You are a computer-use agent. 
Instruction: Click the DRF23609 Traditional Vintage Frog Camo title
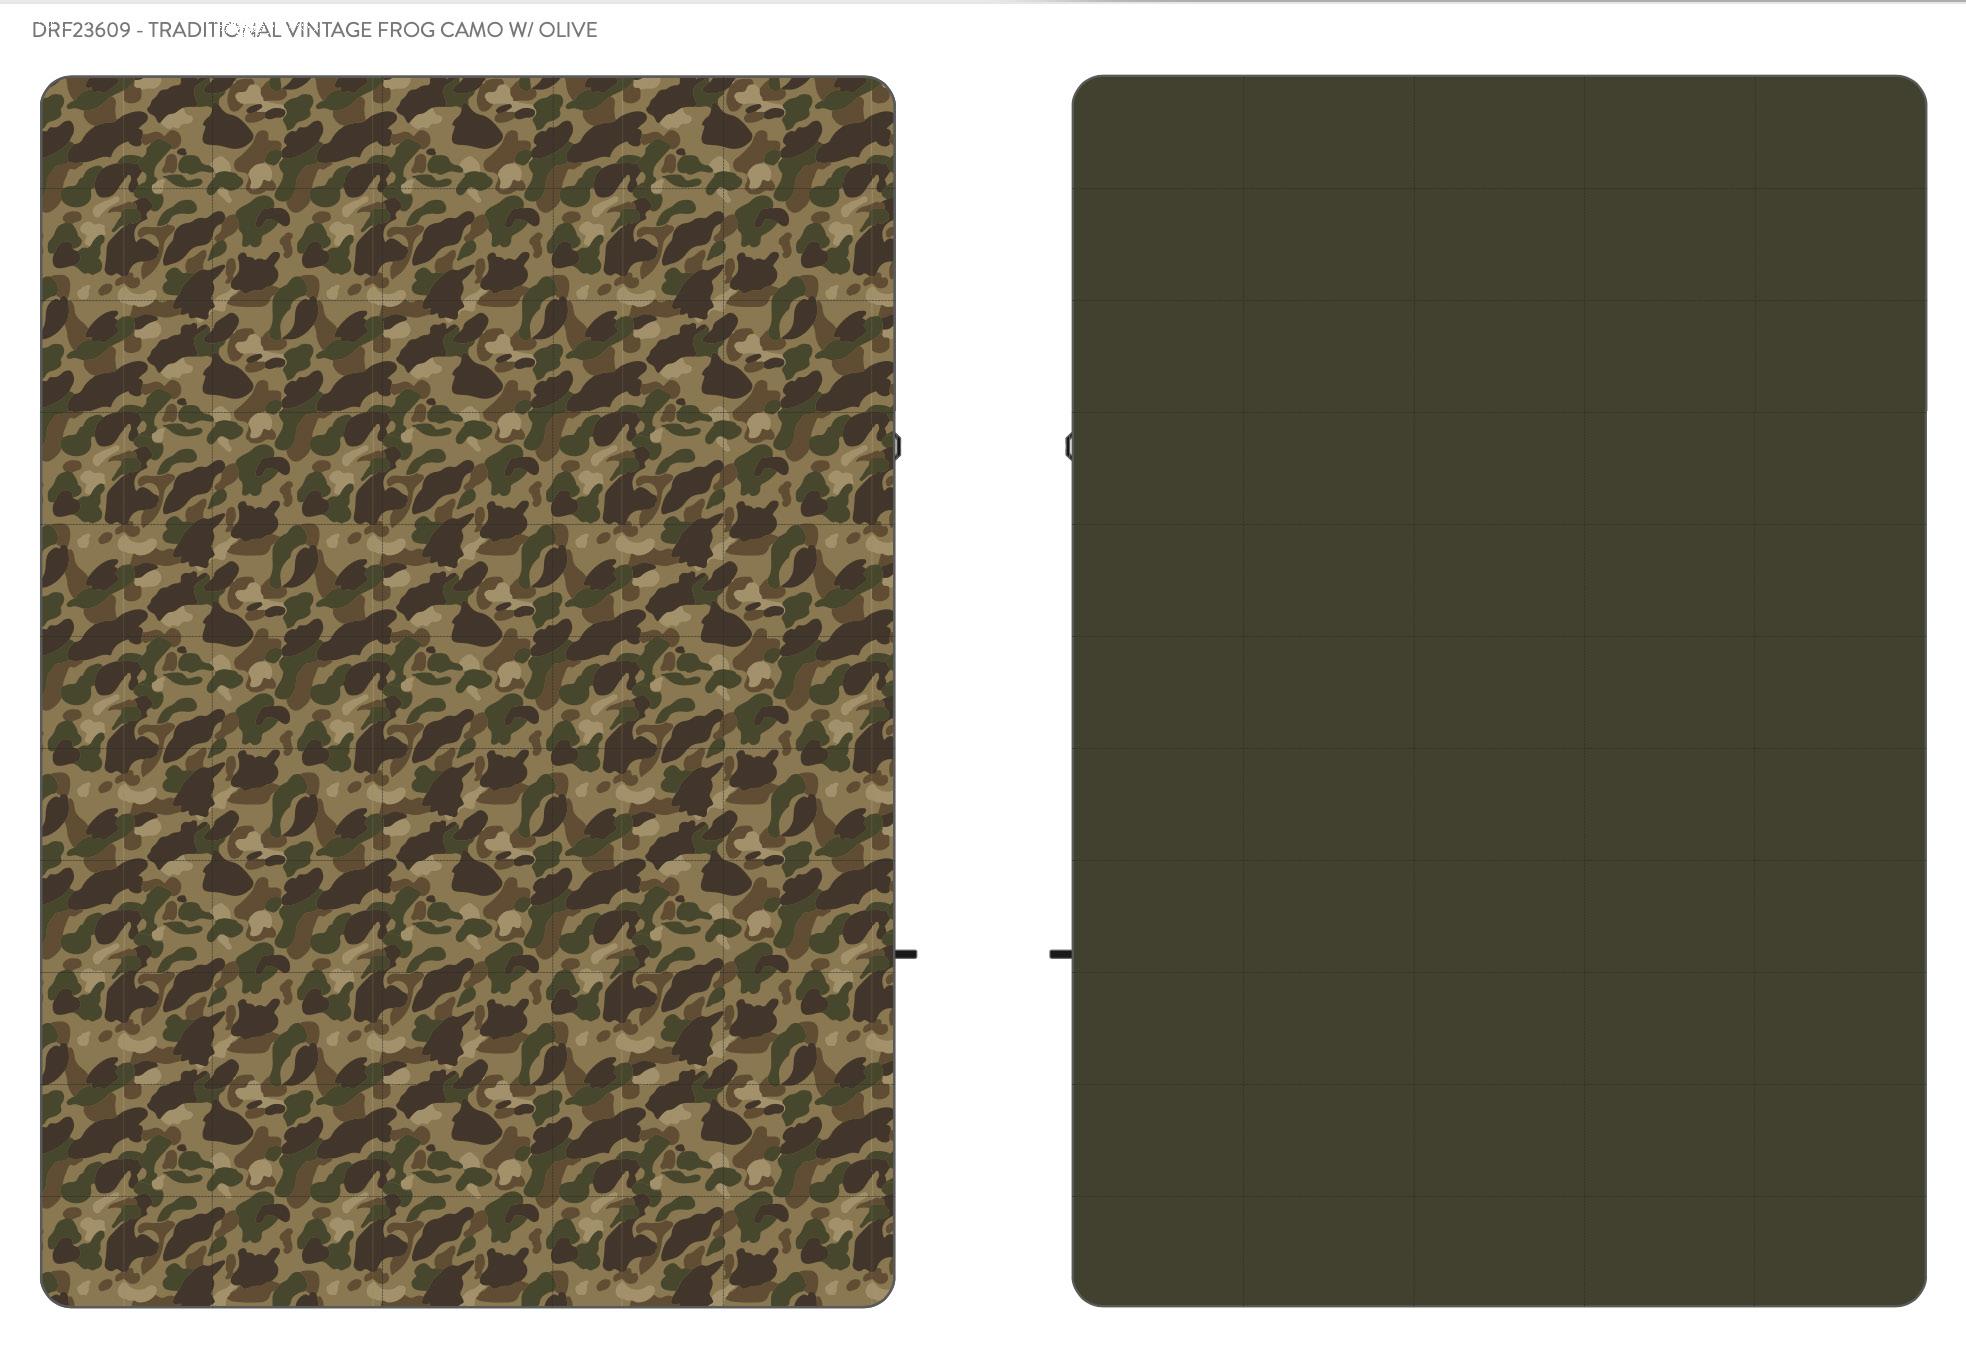(x=314, y=30)
